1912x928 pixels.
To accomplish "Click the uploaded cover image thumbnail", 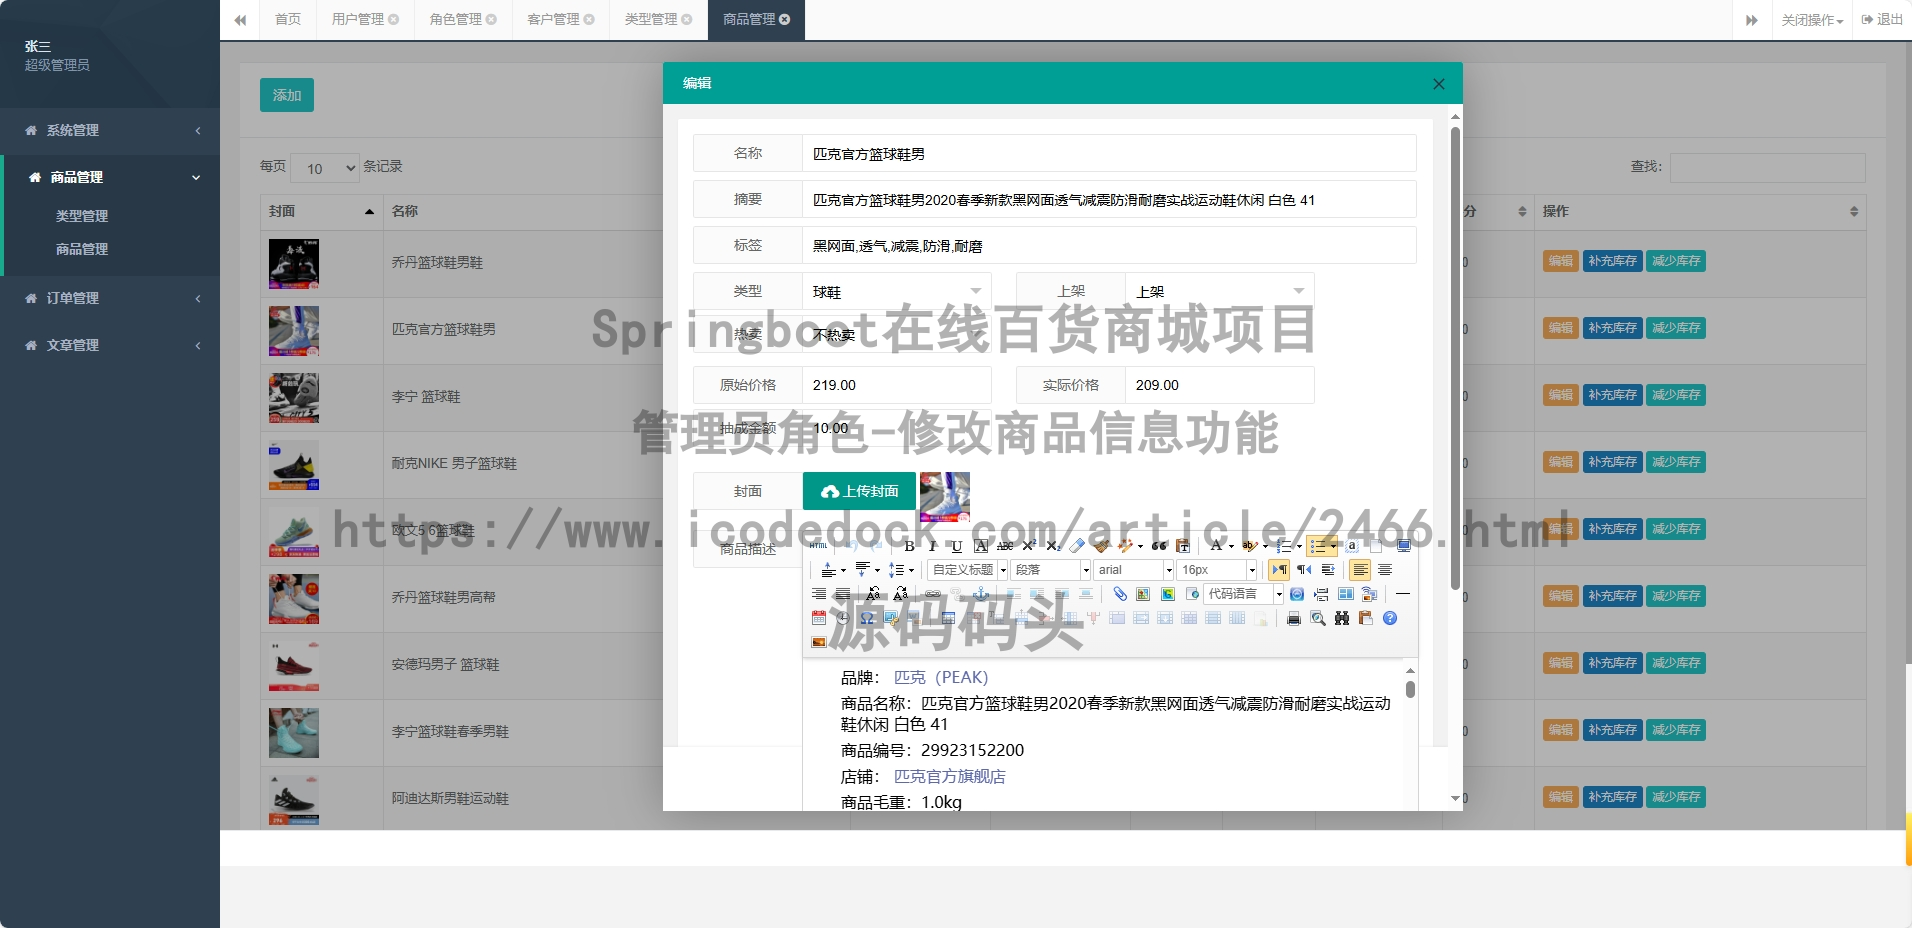I will (x=945, y=497).
